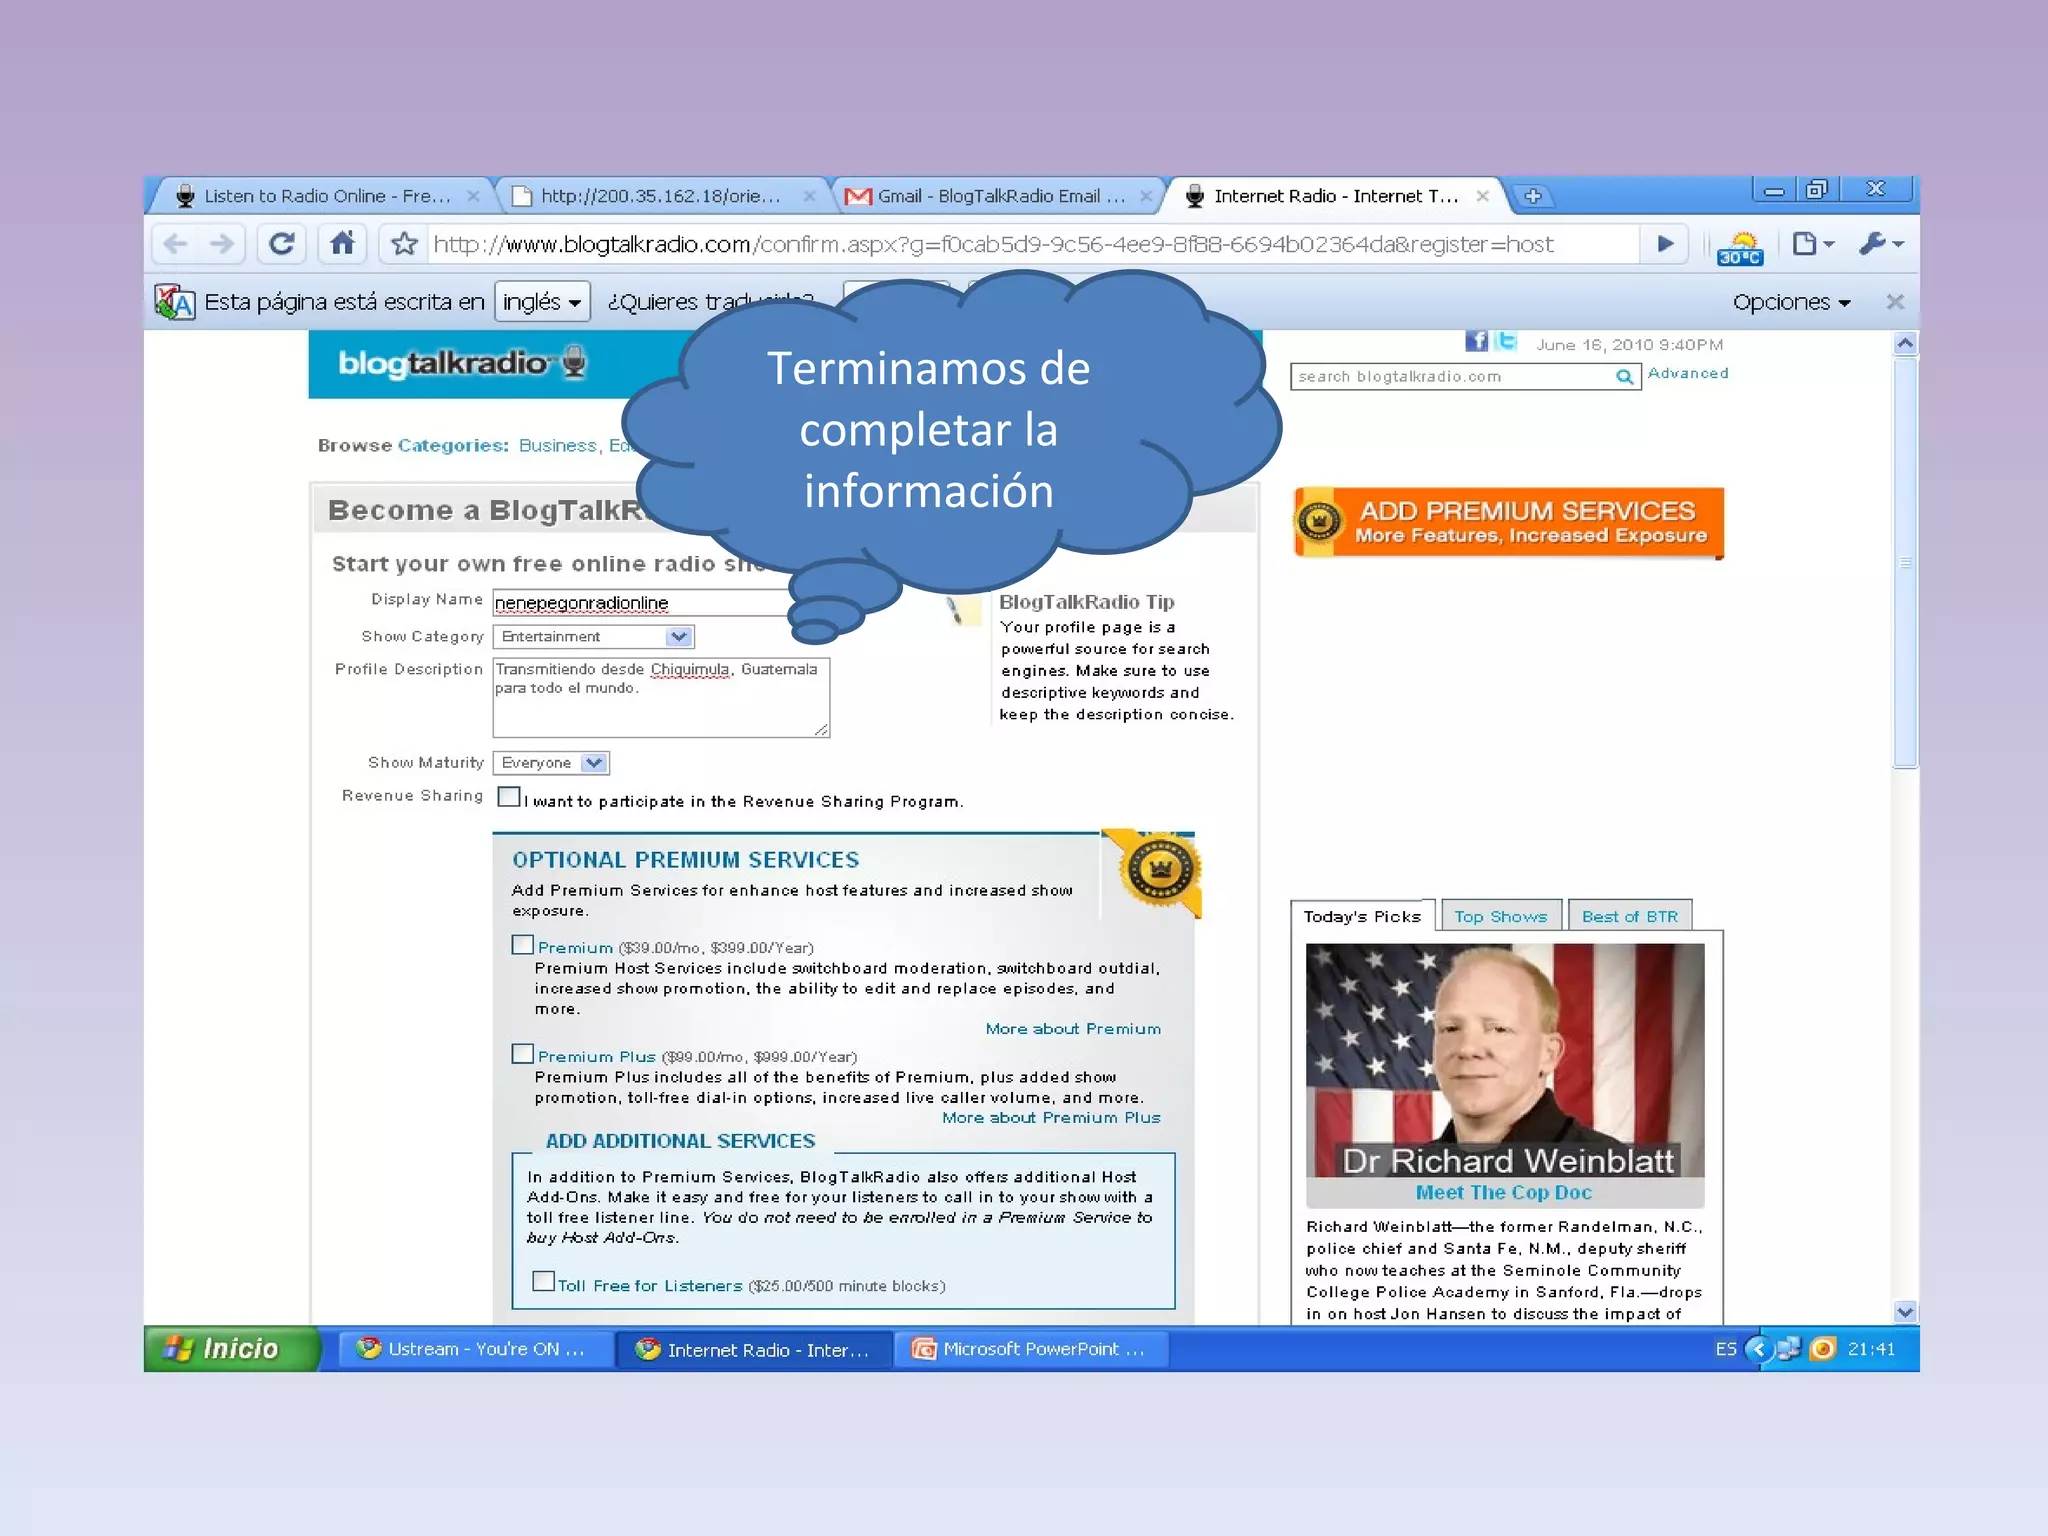This screenshot has height=1536, width=2048.
Task: Tick the Premium $39.00/mo checkbox
Action: click(x=522, y=945)
